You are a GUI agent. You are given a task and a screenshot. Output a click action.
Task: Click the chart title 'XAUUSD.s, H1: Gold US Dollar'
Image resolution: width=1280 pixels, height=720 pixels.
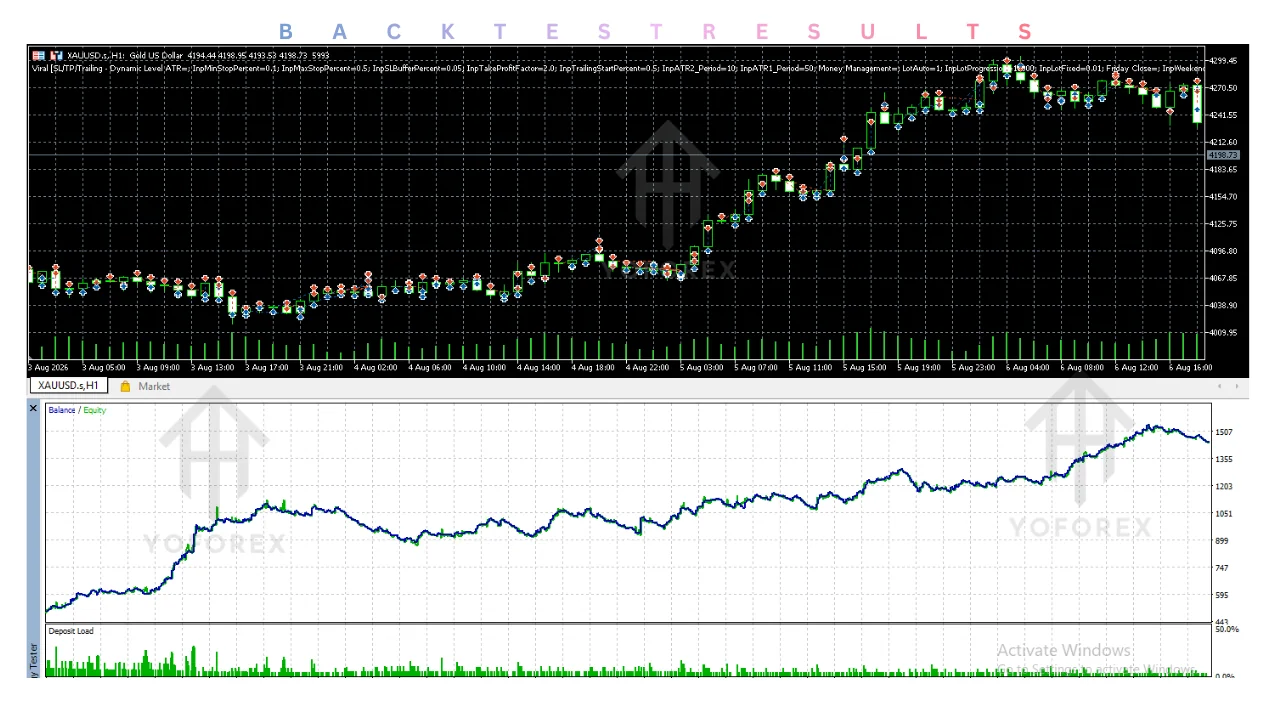click(x=127, y=55)
